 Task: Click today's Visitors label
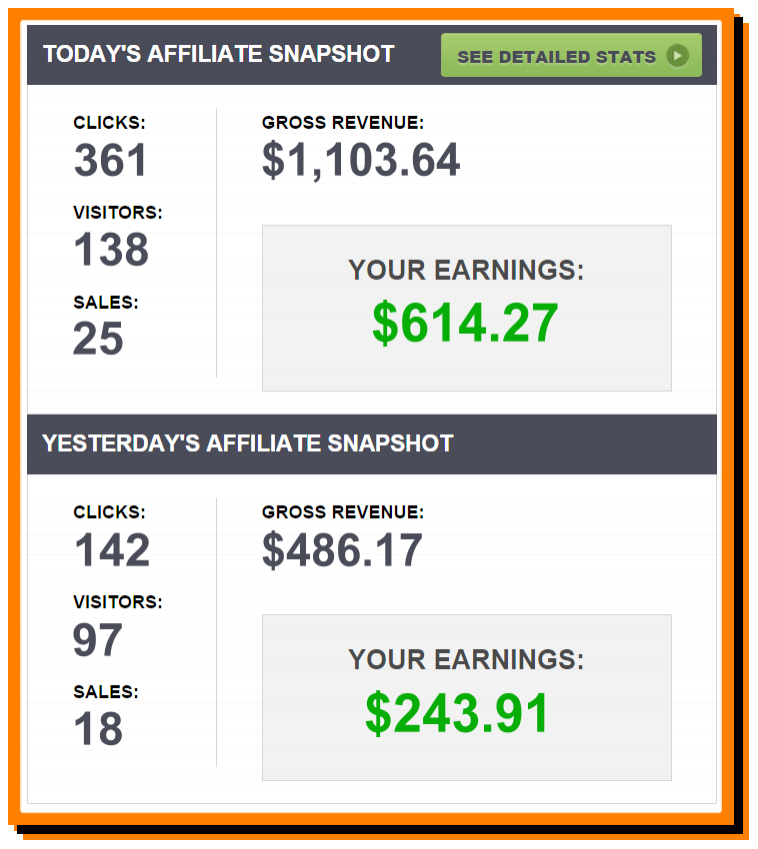coord(118,213)
